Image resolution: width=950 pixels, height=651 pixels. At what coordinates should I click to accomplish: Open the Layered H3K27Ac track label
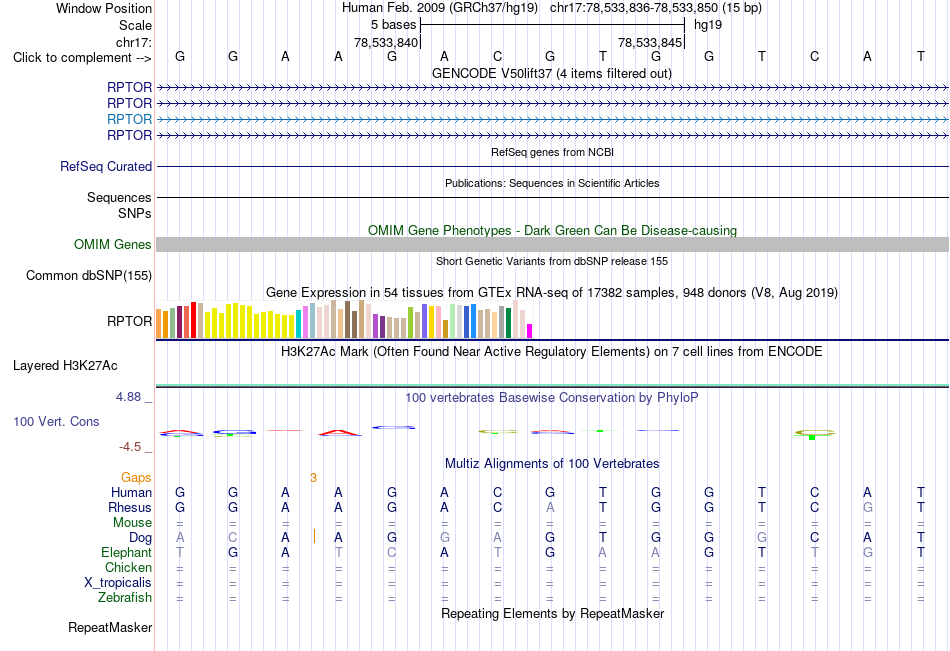[x=65, y=366]
